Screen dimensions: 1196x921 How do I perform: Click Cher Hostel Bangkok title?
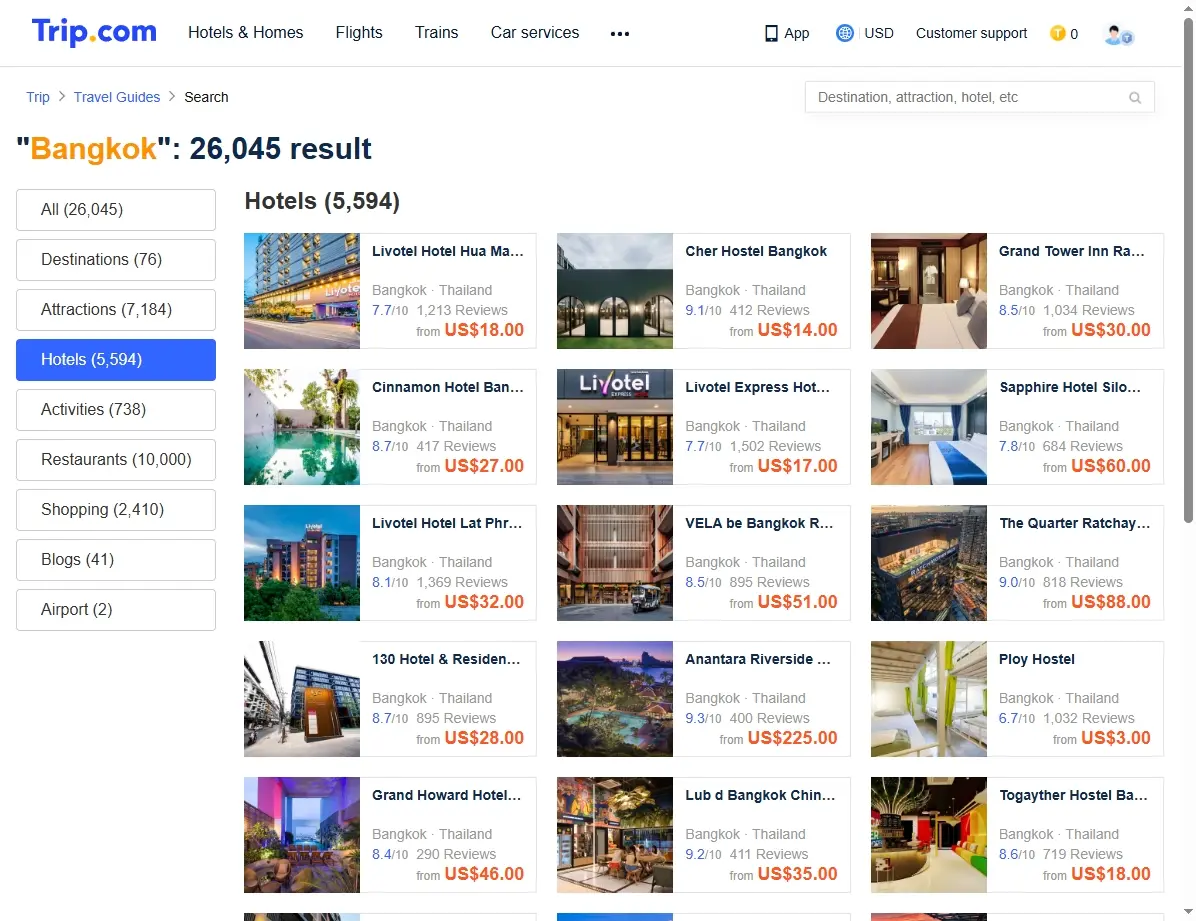click(756, 251)
